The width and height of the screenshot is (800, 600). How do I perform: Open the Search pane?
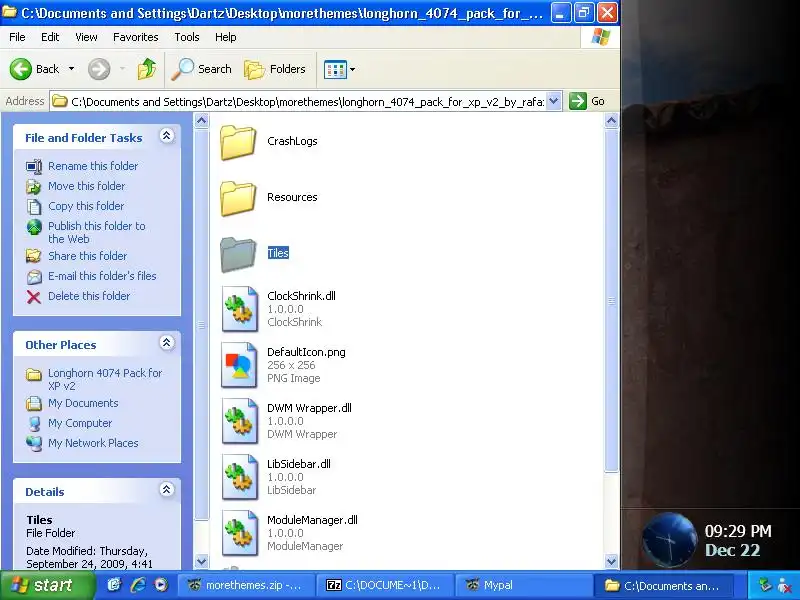[x=202, y=69]
